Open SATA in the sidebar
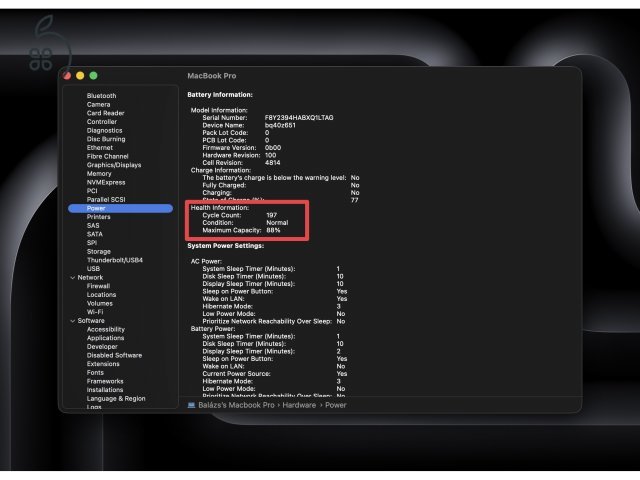Image resolution: width=640 pixels, height=480 pixels. click(x=94, y=234)
